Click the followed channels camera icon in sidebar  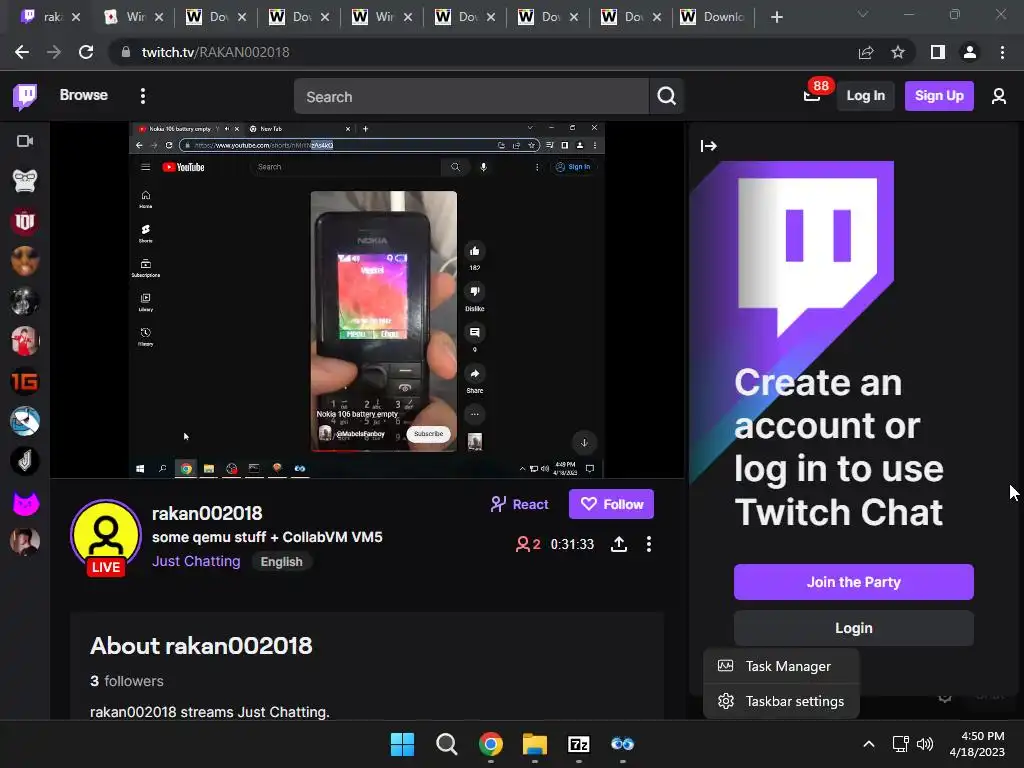[x=25, y=141]
